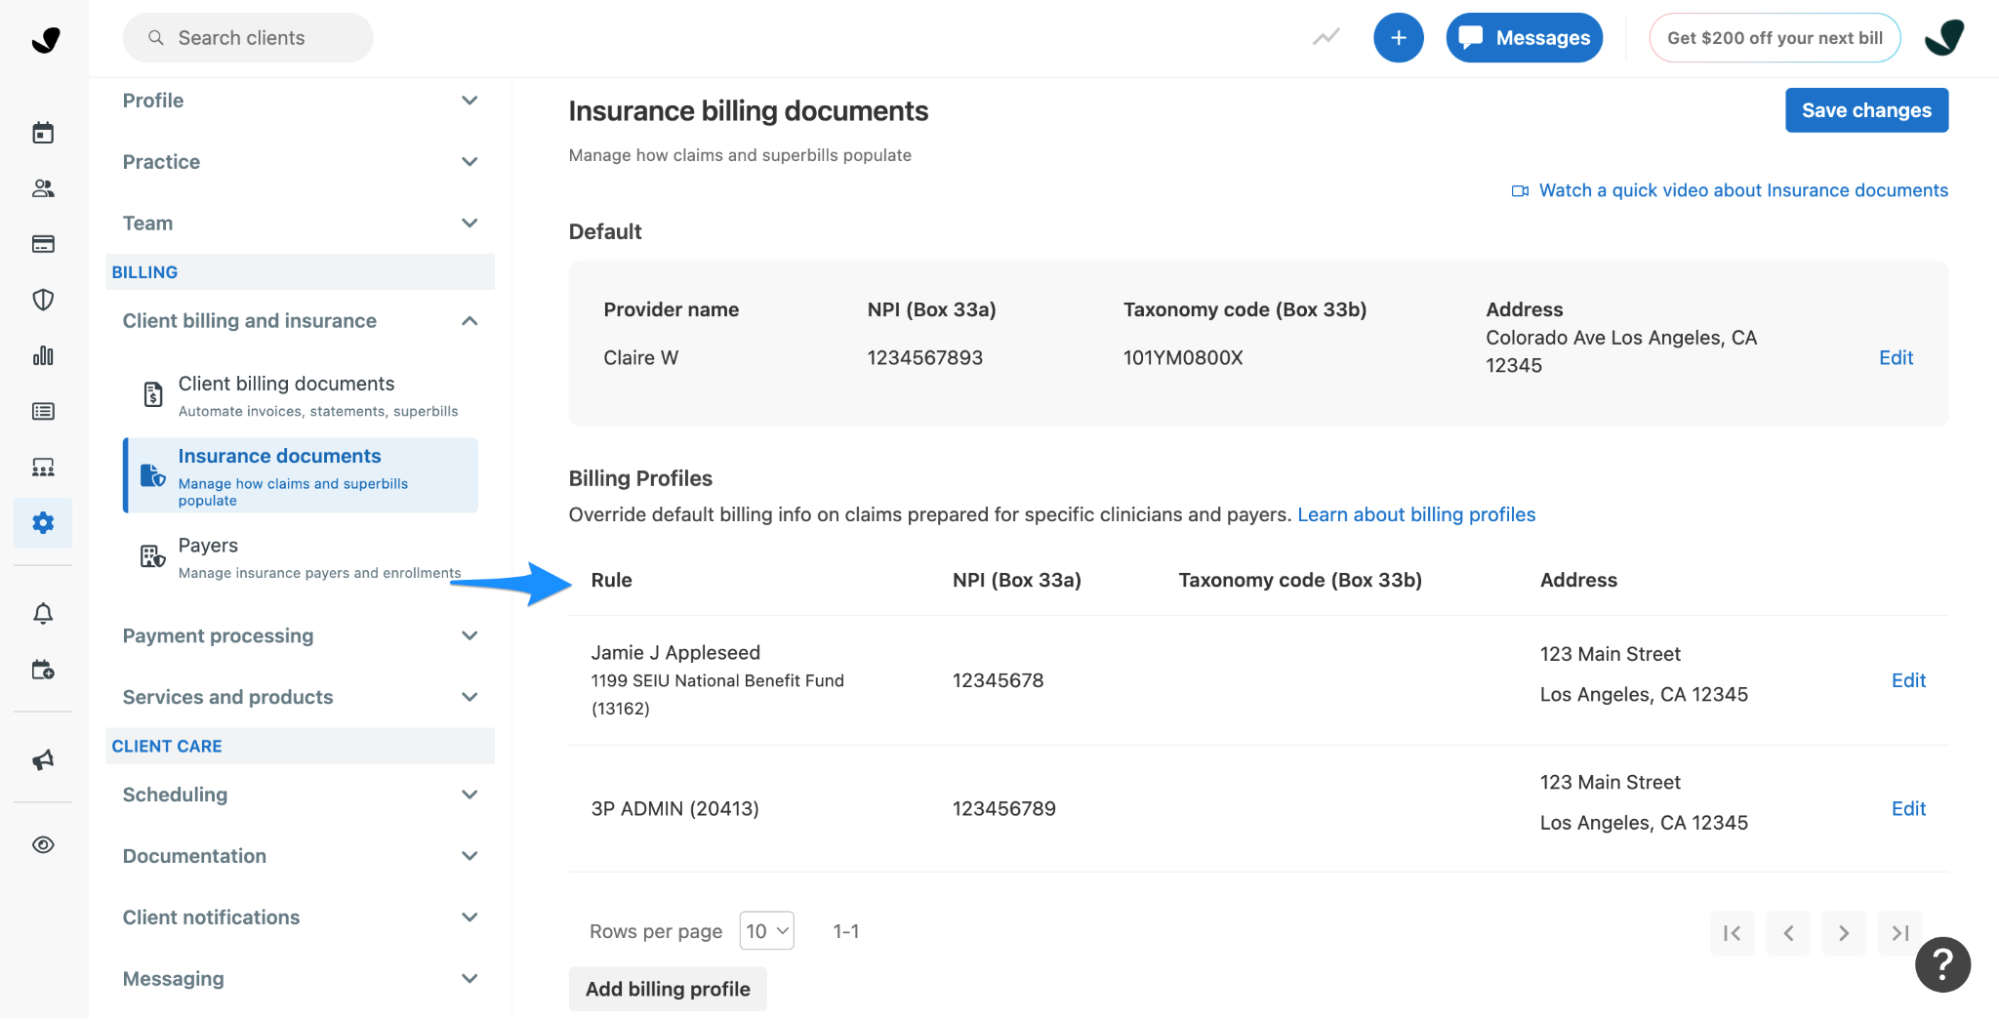Open the Payers settings page
This screenshot has width=1999, height=1020.
click(x=300, y=557)
